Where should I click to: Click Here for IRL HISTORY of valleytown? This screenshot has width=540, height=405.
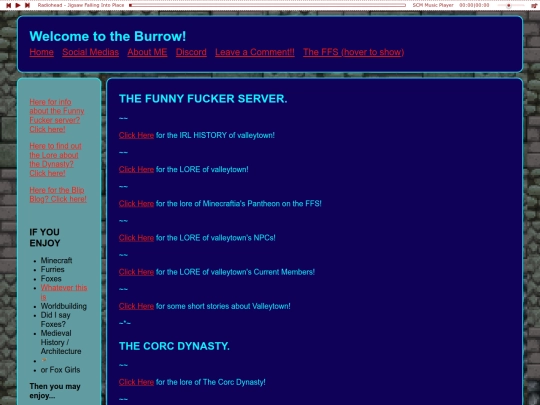pos(136,135)
